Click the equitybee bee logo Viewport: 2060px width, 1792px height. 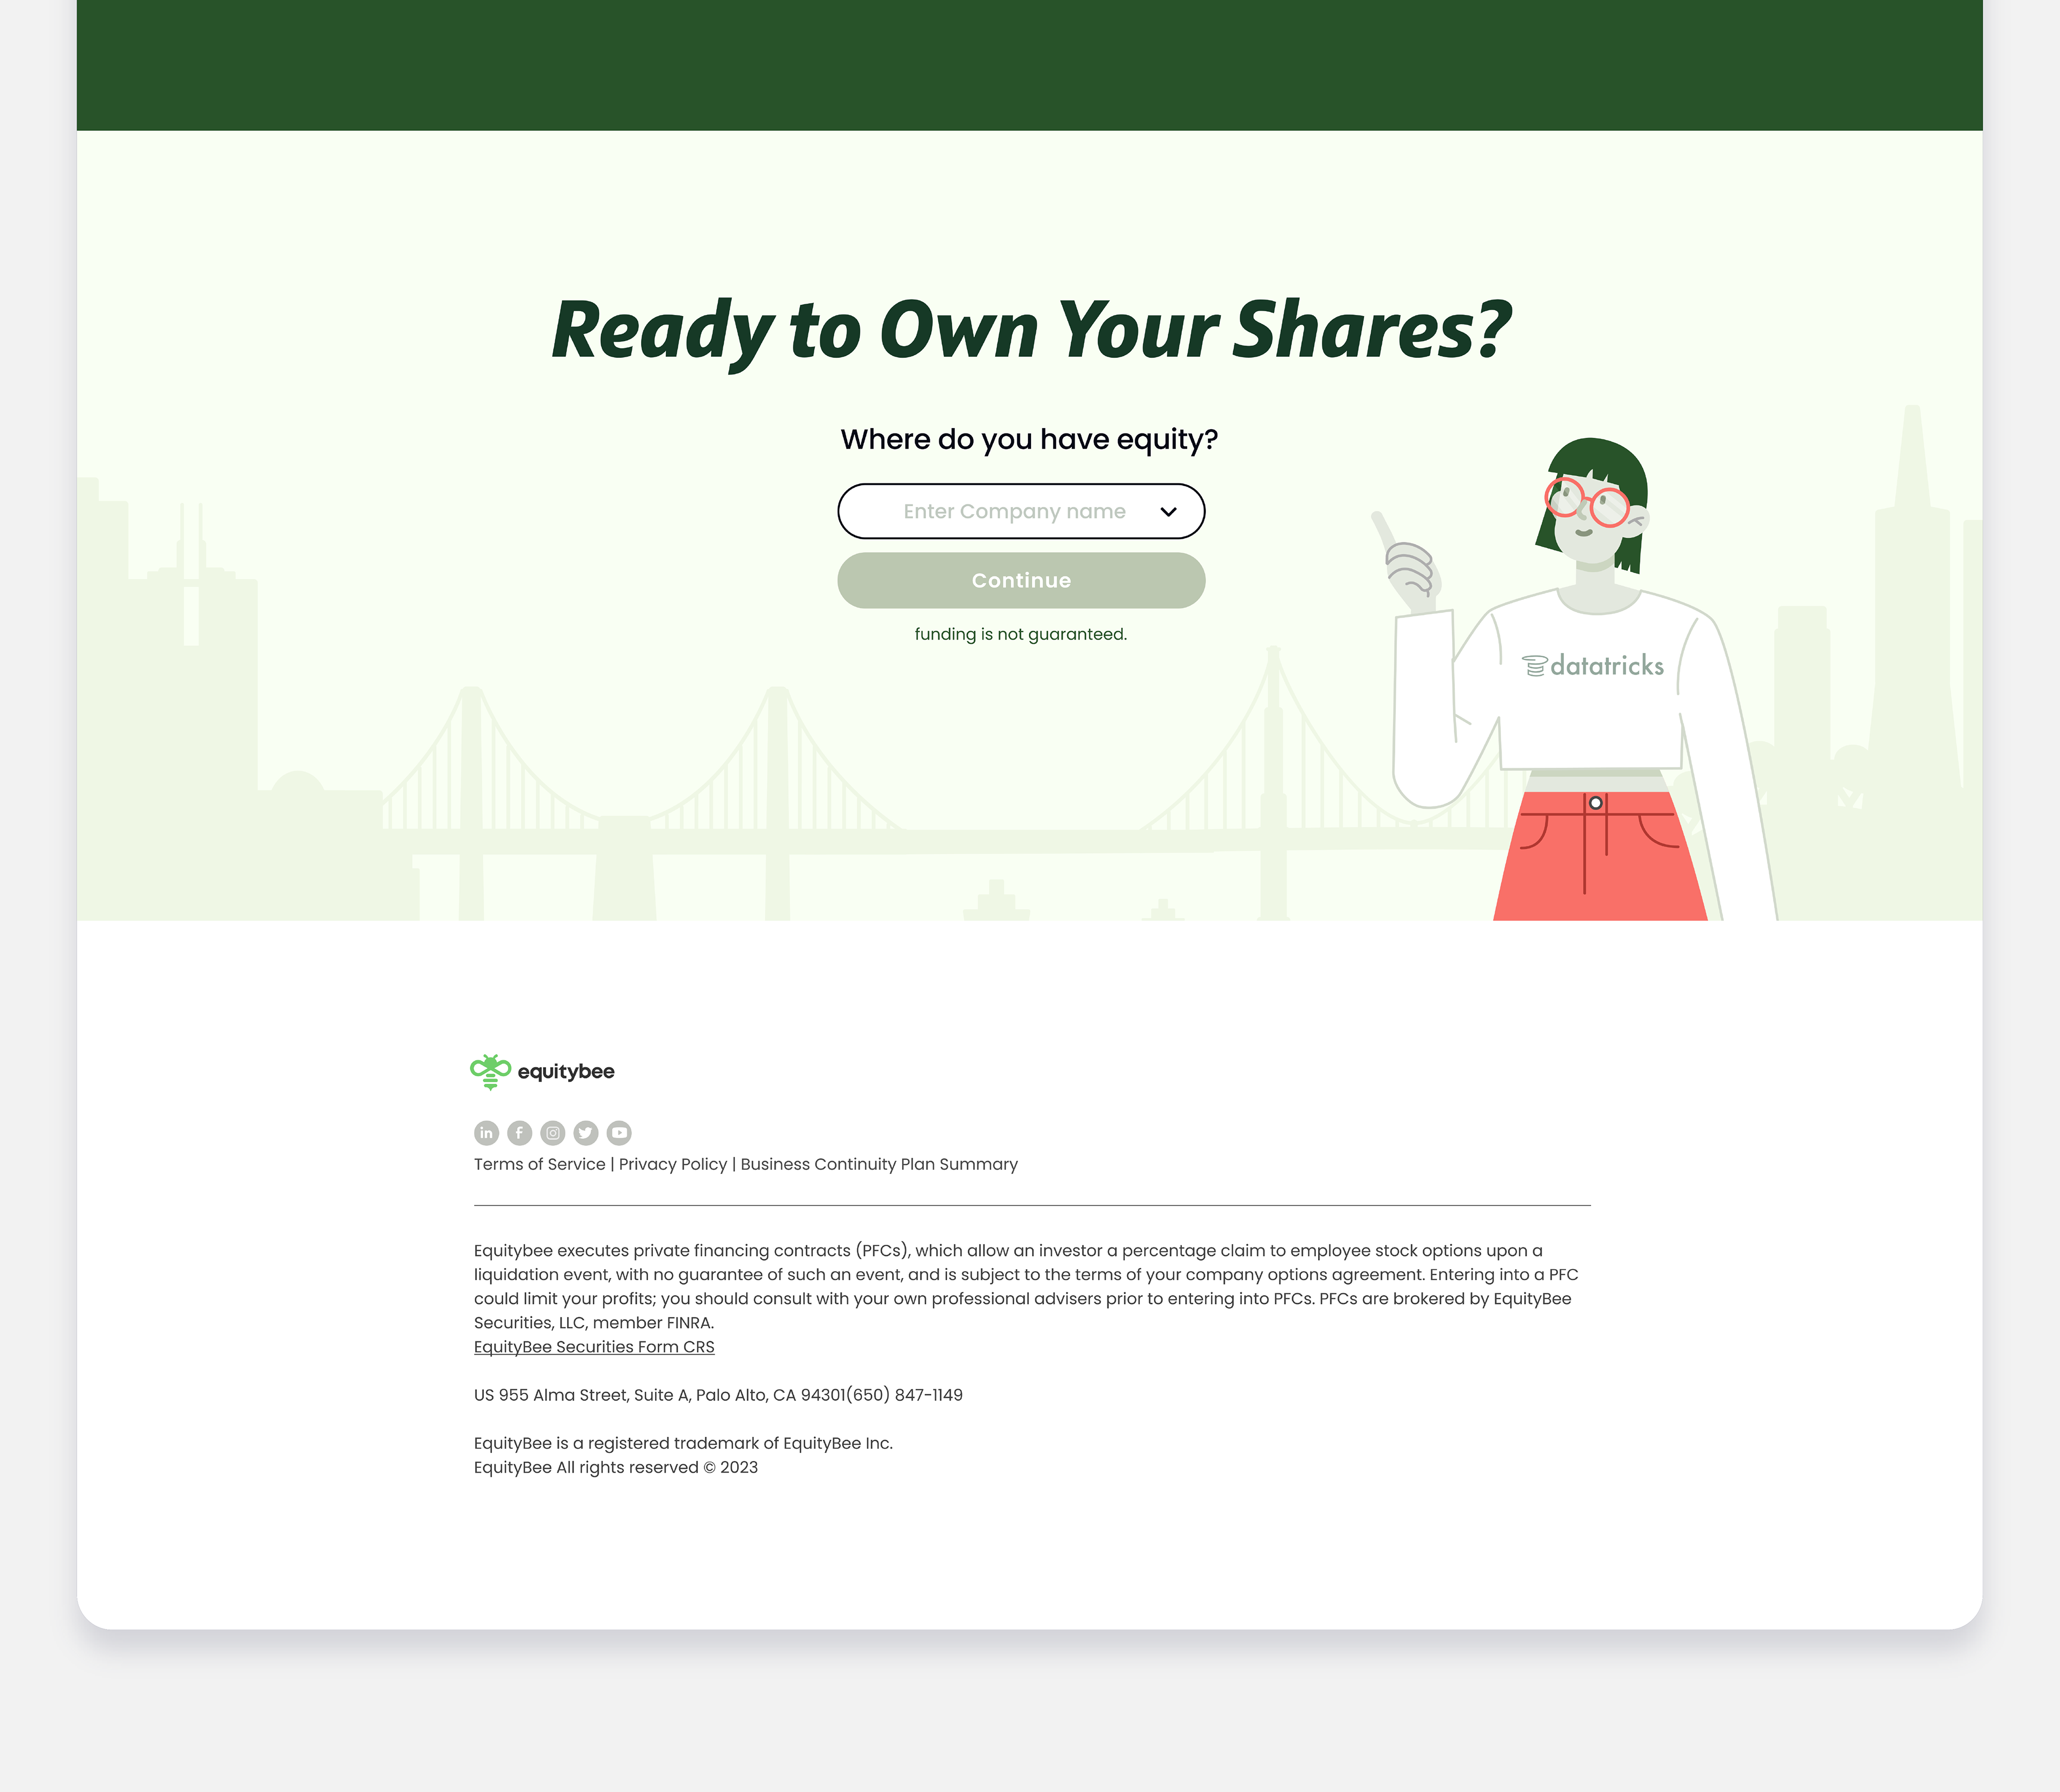491,1071
